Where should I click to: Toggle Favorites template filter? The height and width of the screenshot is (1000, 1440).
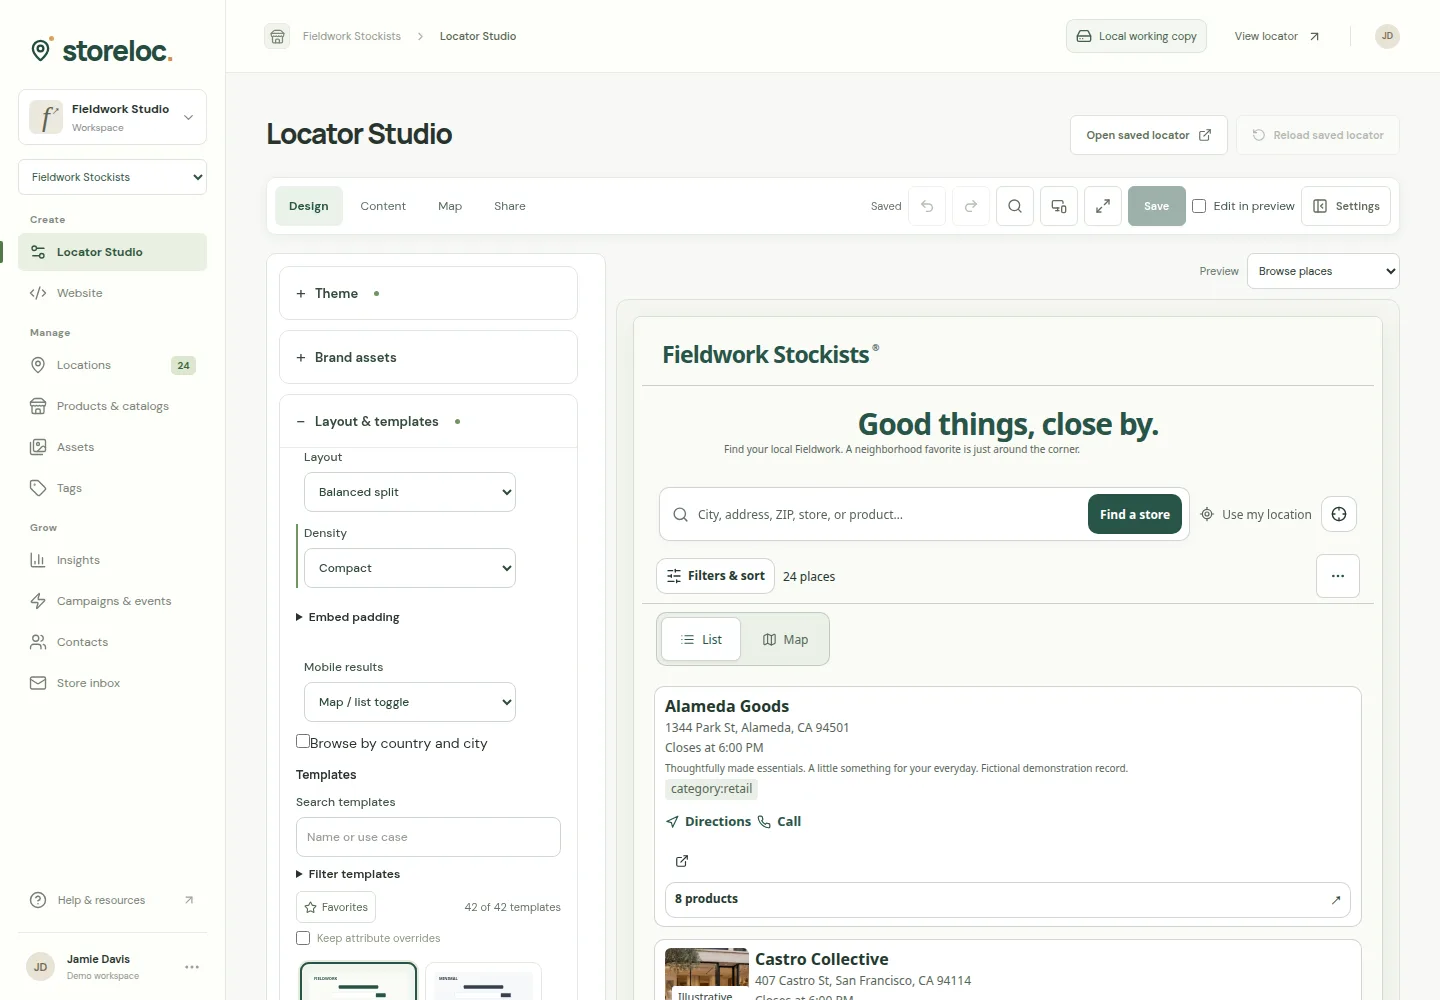pyautogui.click(x=336, y=907)
